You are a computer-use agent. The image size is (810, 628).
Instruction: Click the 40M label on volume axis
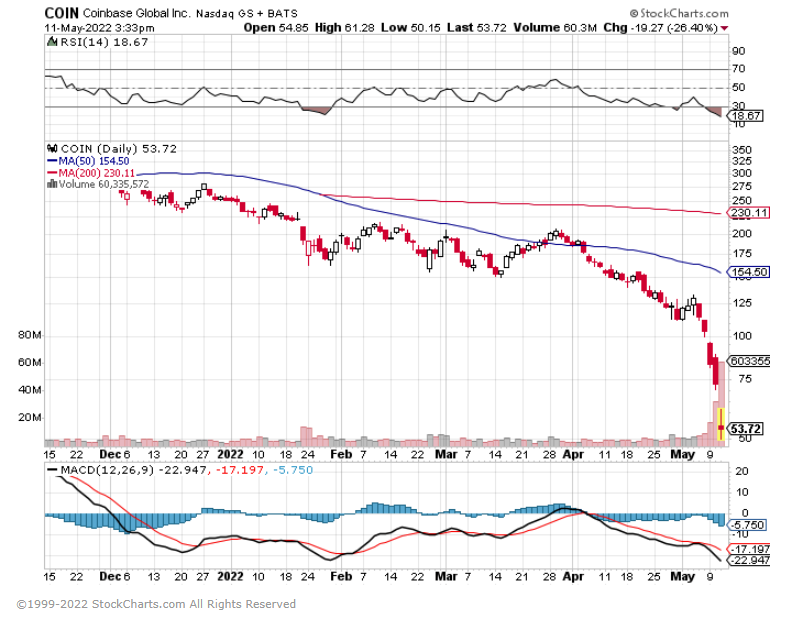pos(29,390)
